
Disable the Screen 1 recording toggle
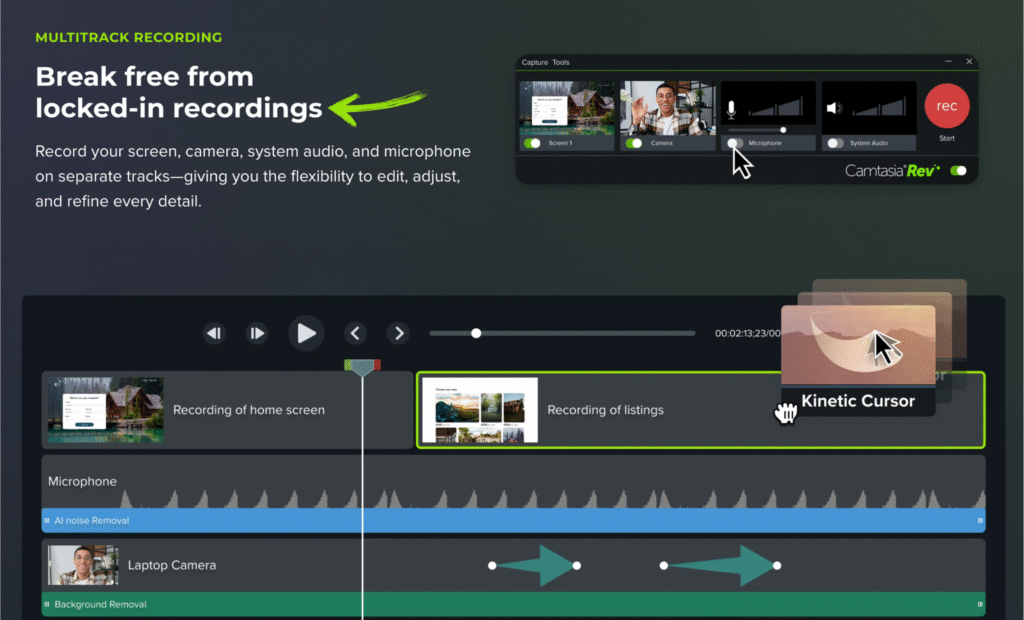(x=533, y=143)
